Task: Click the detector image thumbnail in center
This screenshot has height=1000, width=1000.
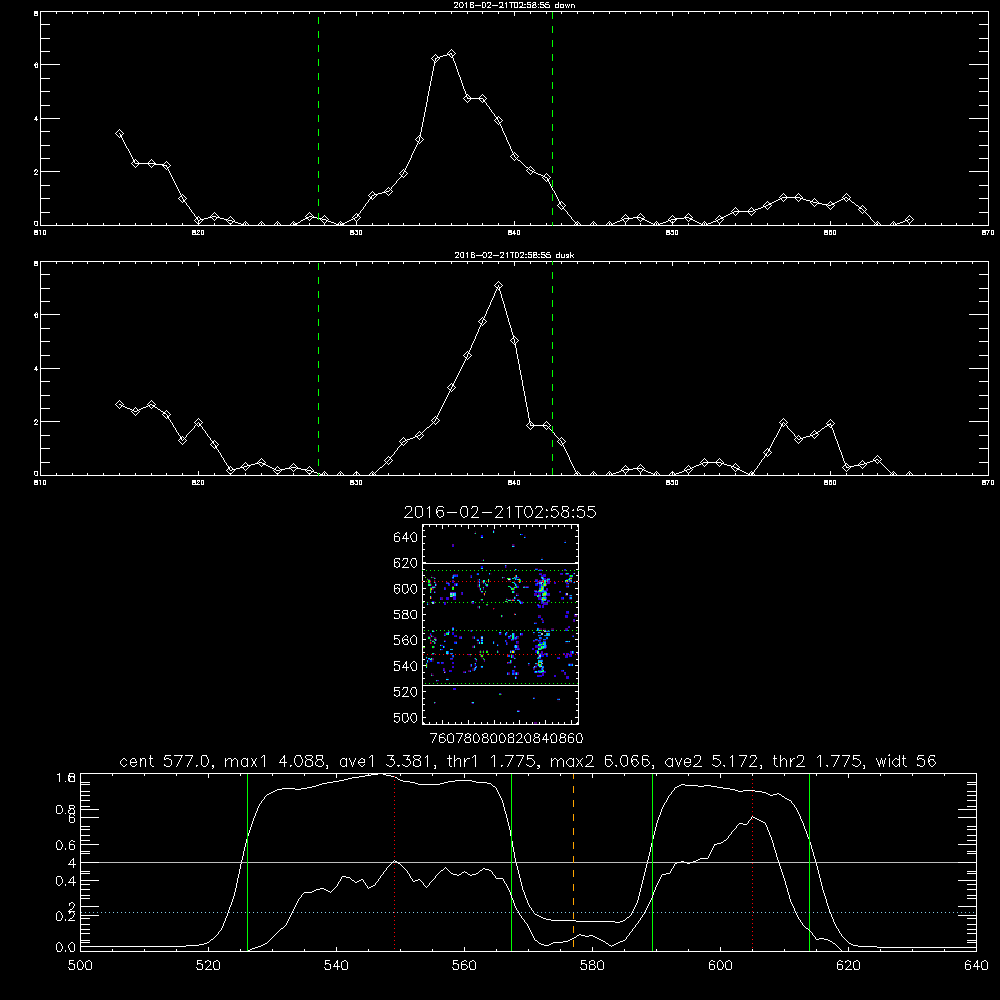Action: (501, 624)
